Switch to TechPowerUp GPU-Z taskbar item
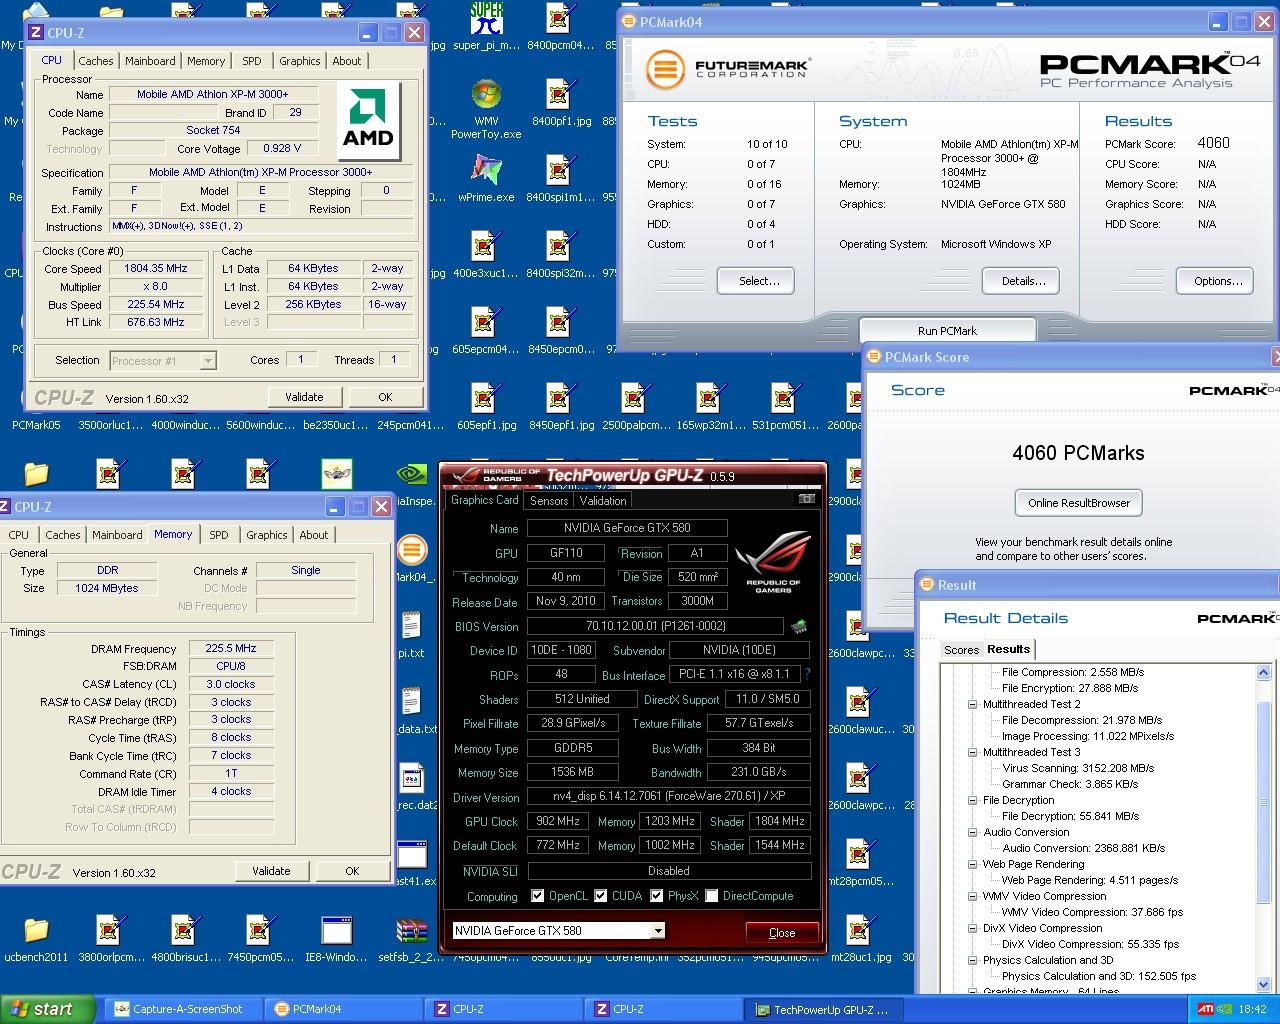The width and height of the screenshot is (1280, 1024). click(x=825, y=1009)
